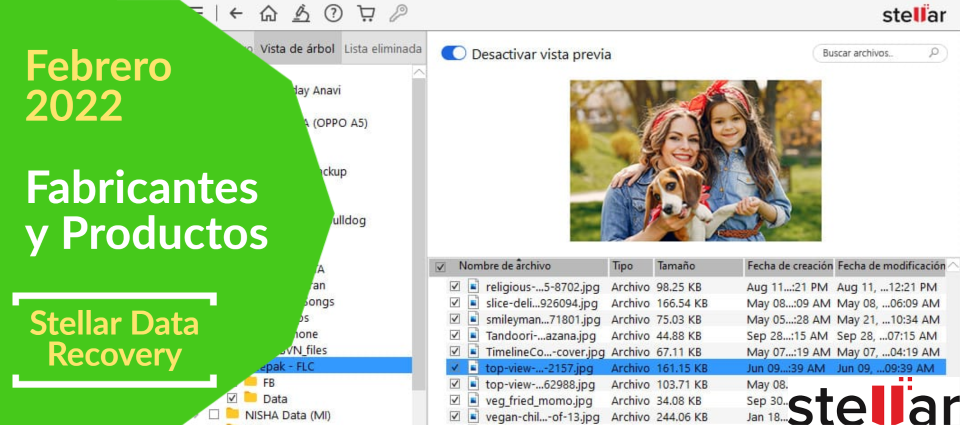Image resolution: width=960 pixels, height=425 pixels.
Task: Click file icon of veg_fried_momo.jpg
Action: pos(473,400)
